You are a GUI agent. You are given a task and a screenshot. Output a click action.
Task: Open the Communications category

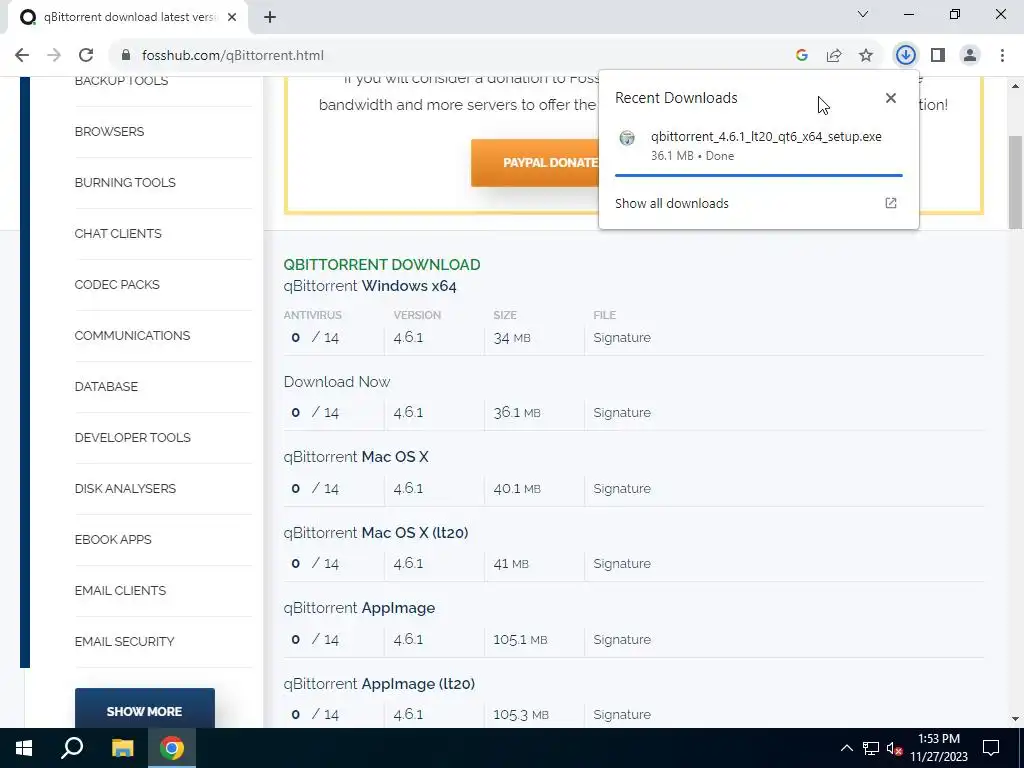(132, 335)
